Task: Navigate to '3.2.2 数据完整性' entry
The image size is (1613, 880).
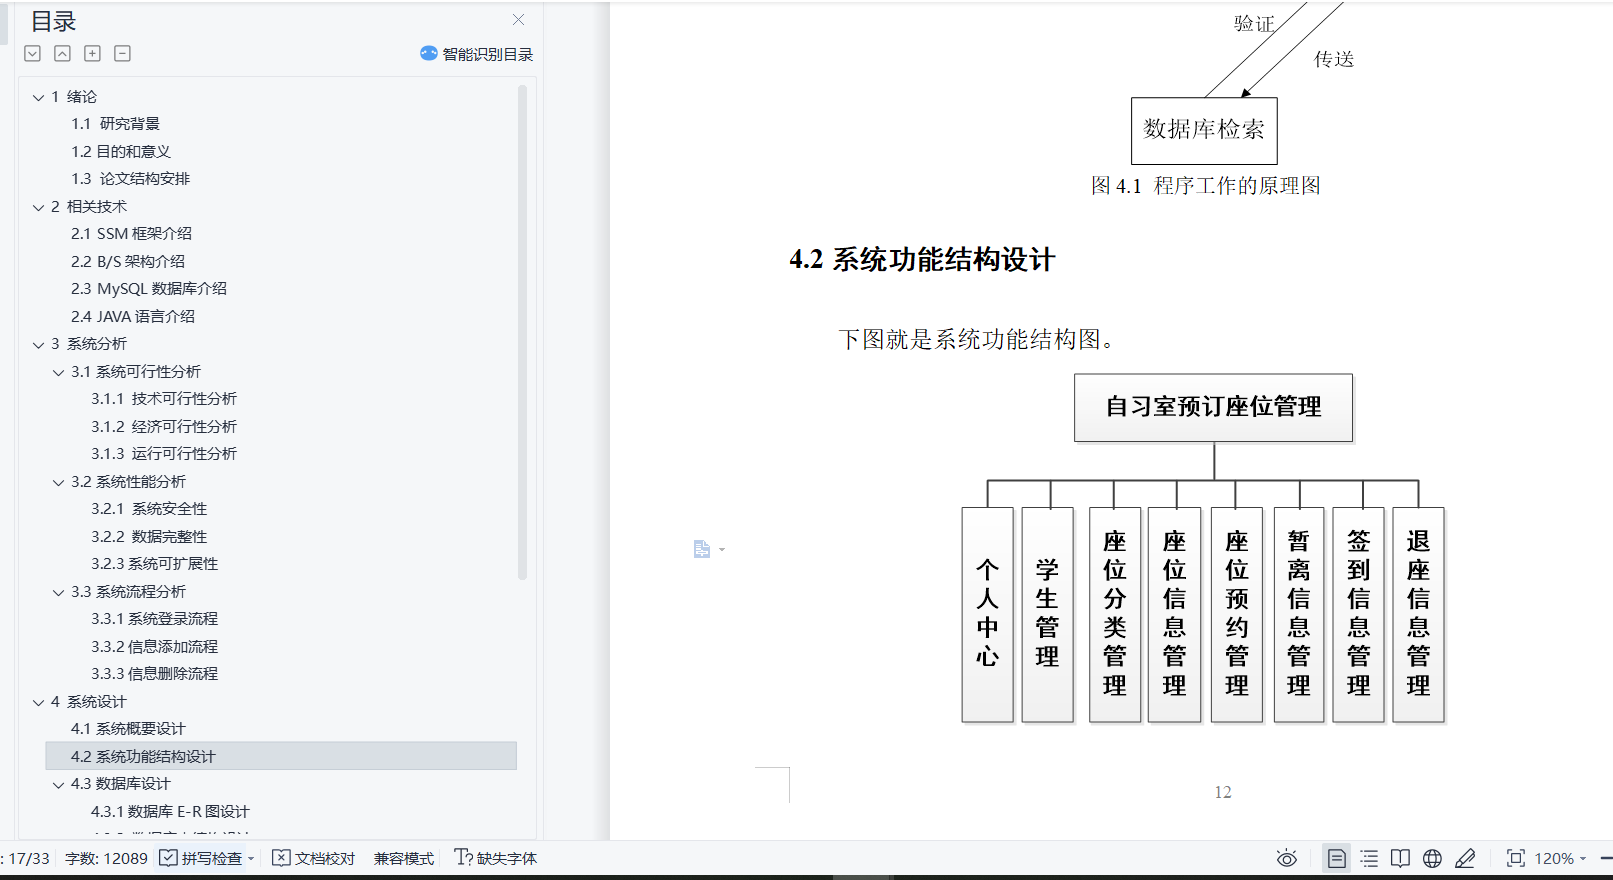Action: tap(149, 537)
